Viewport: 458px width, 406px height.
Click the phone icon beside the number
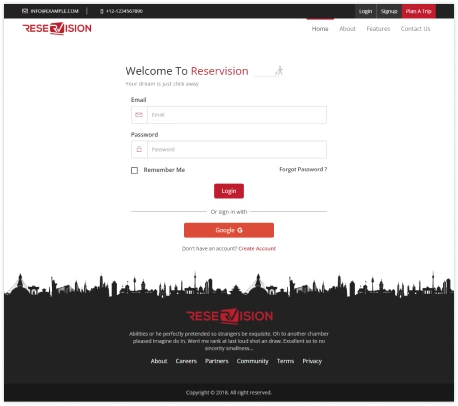pyautogui.click(x=102, y=11)
